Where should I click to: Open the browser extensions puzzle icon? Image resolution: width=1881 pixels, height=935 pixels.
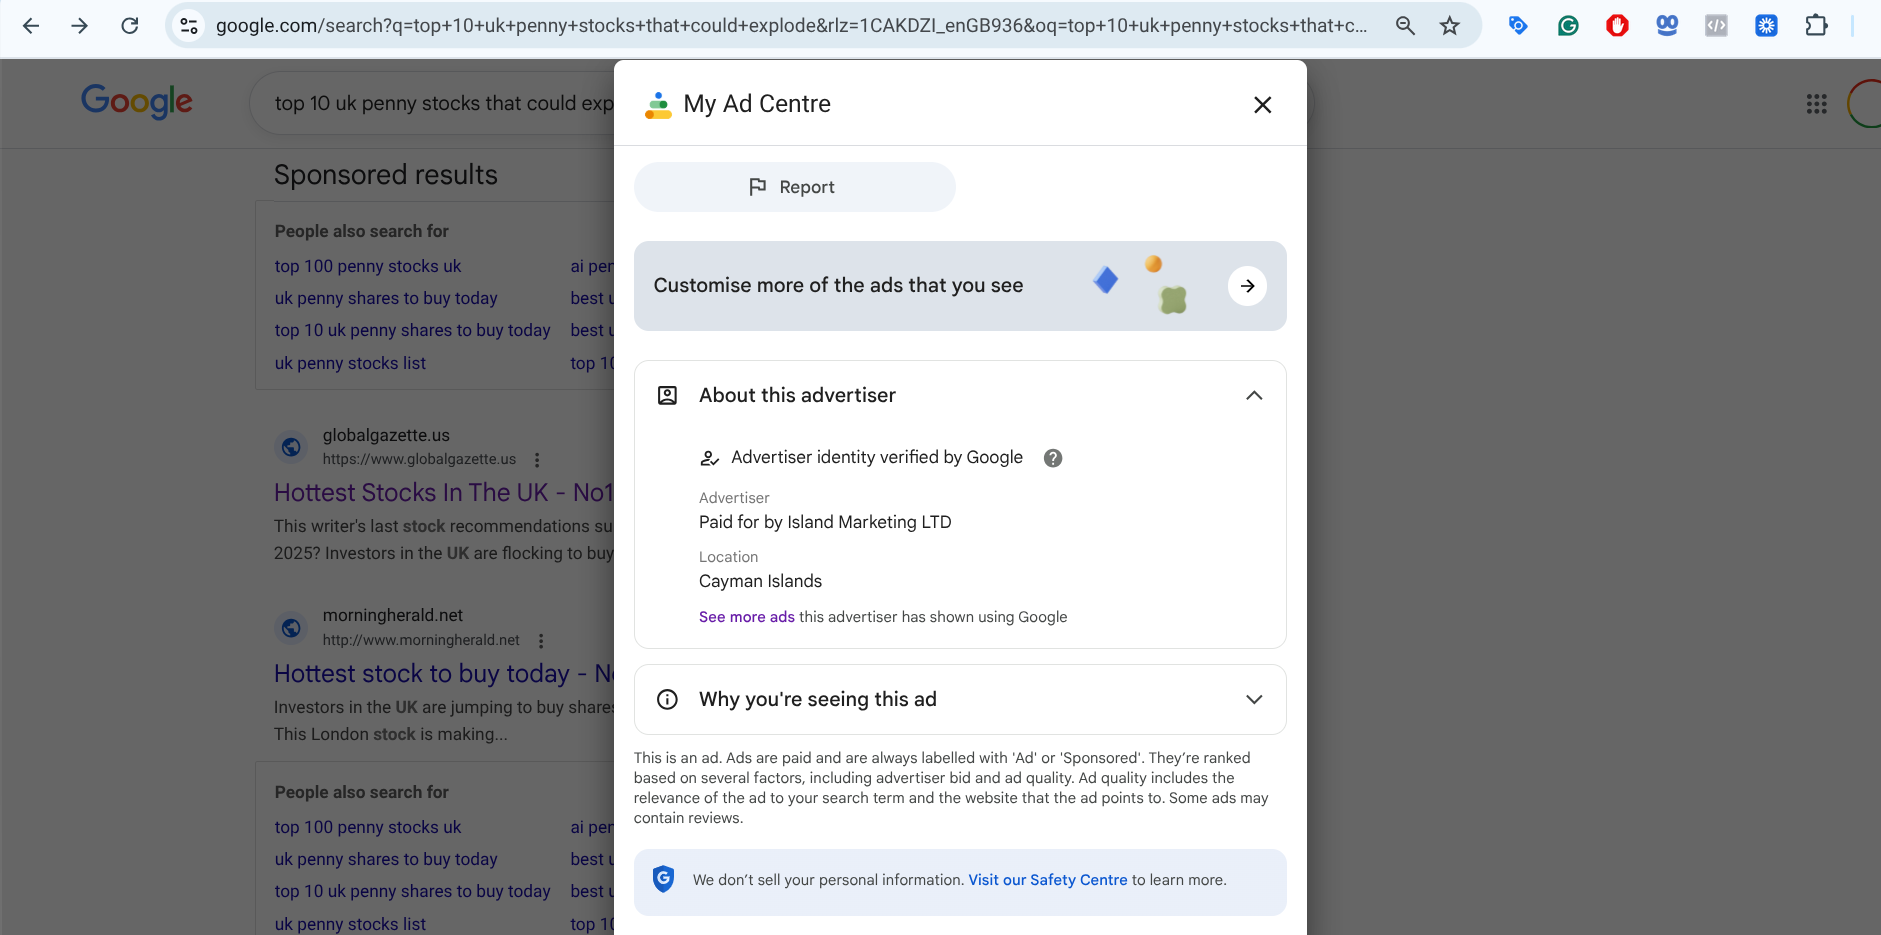(1816, 26)
